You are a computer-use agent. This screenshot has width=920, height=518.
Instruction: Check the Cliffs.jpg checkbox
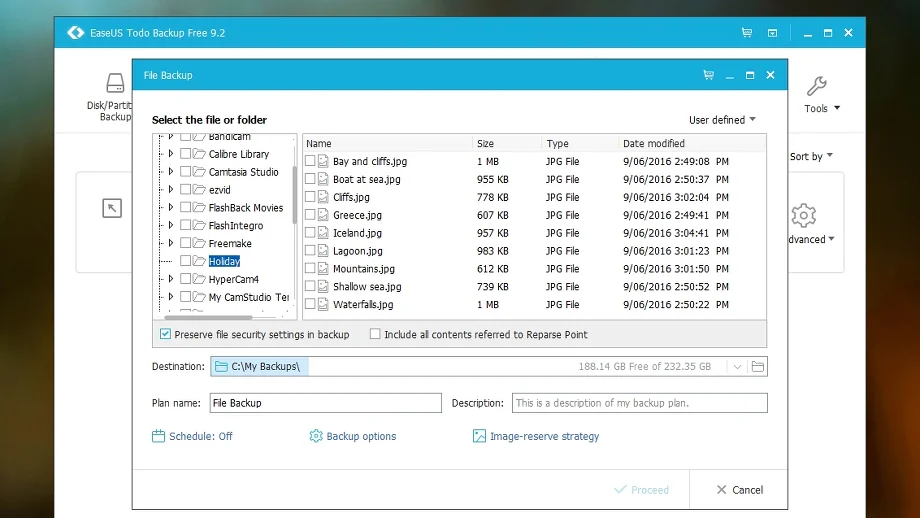coord(310,197)
